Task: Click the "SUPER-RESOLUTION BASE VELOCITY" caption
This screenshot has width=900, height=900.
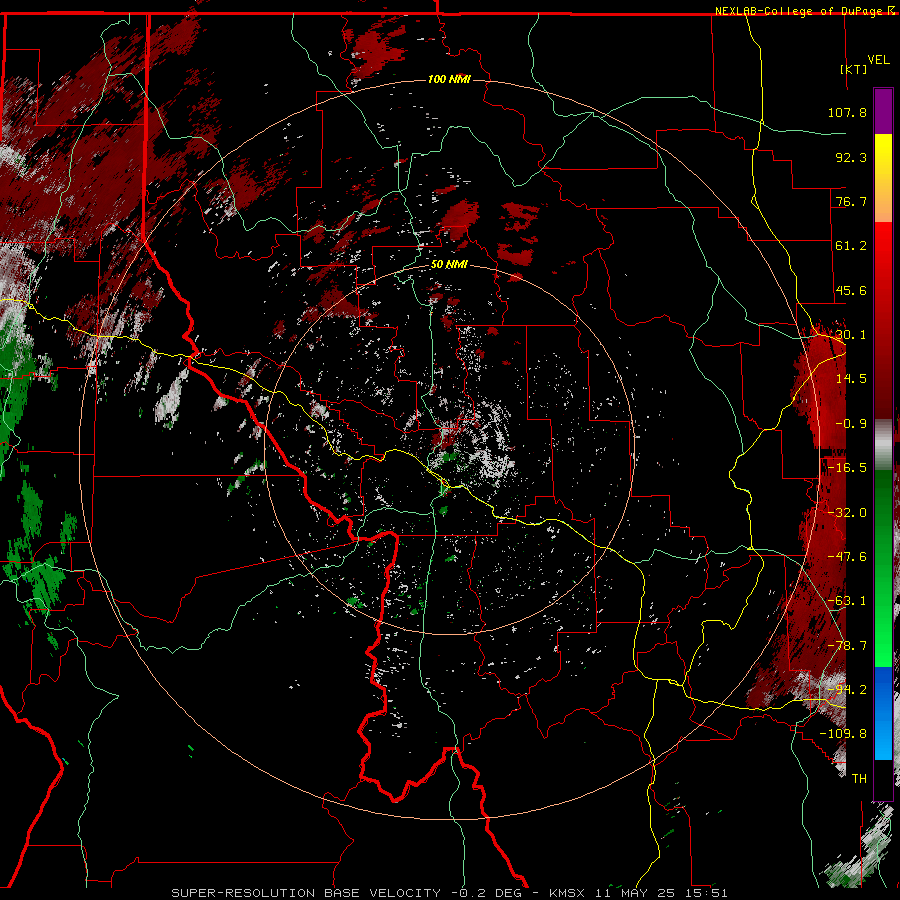Action: point(306,893)
